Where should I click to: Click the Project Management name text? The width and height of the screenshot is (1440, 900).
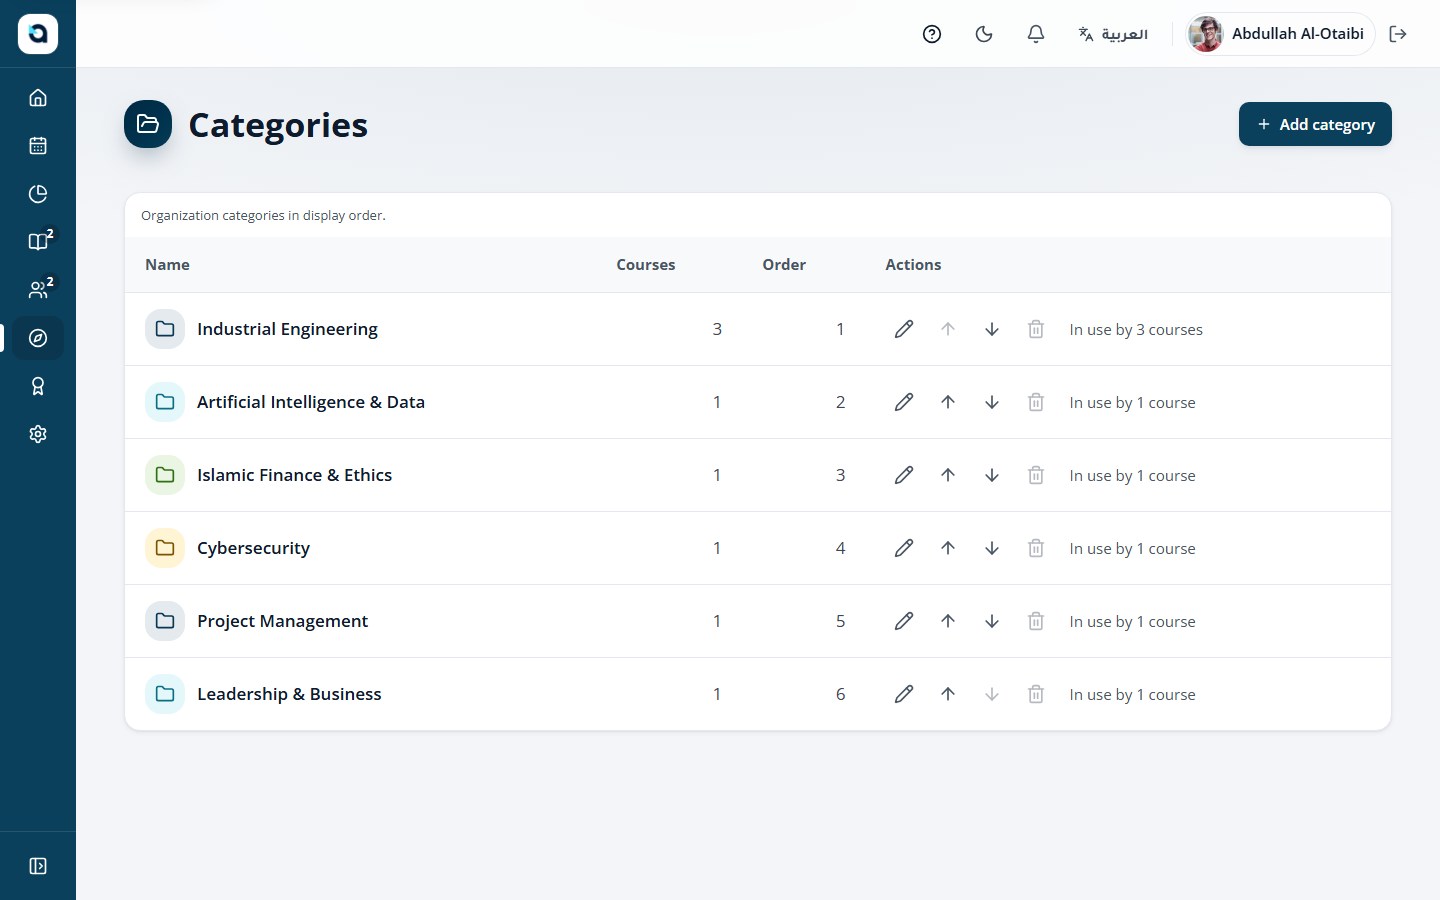point(282,621)
